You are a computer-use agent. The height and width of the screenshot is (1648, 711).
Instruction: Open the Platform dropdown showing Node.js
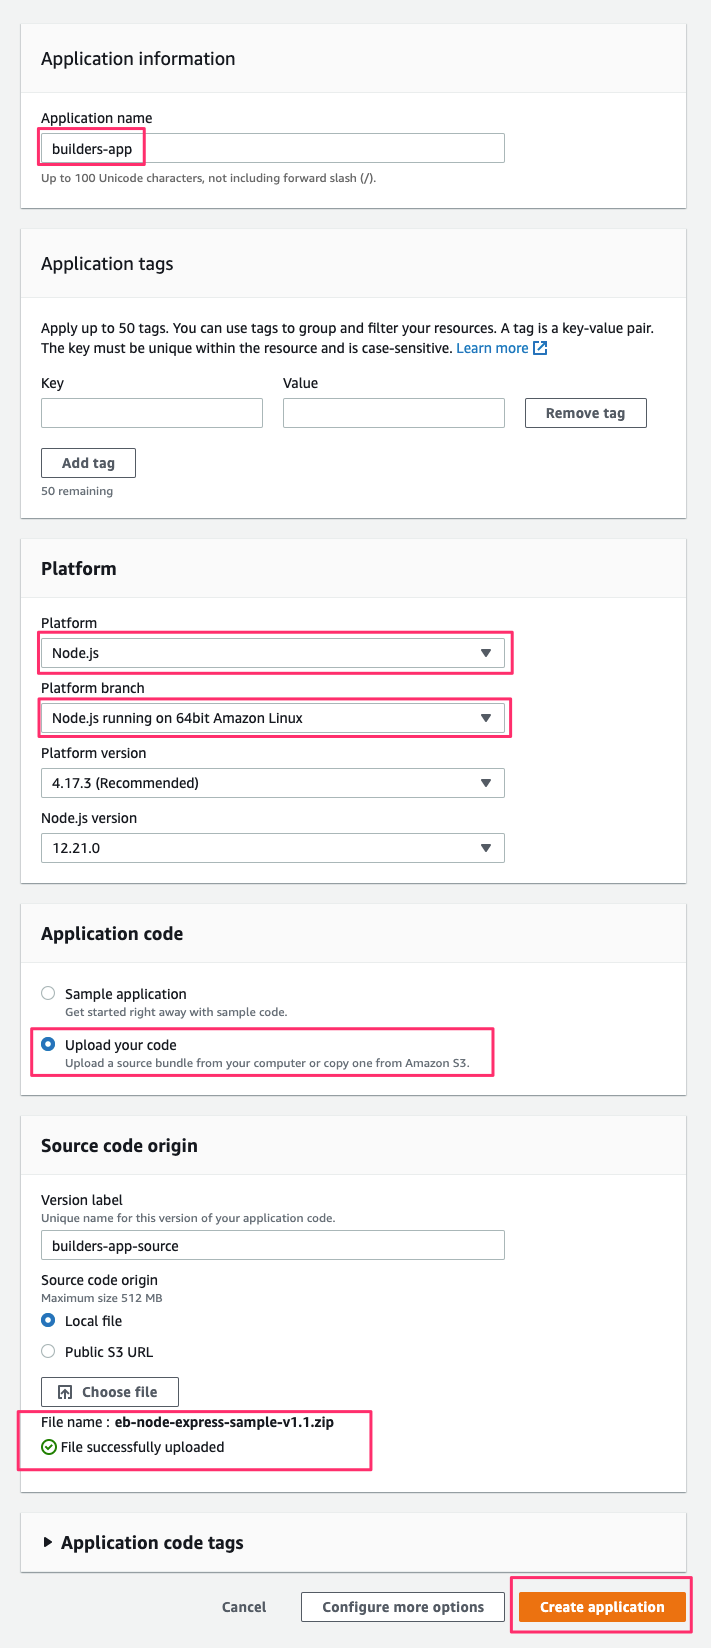(x=273, y=653)
